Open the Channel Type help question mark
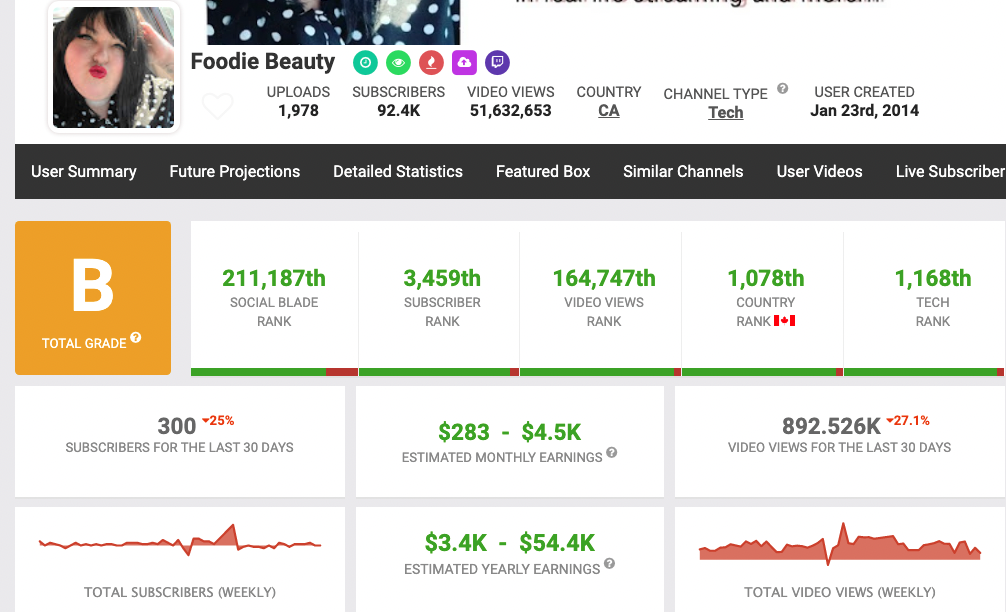This screenshot has height=612, width=1006. pyautogui.click(x=782, y=89)
